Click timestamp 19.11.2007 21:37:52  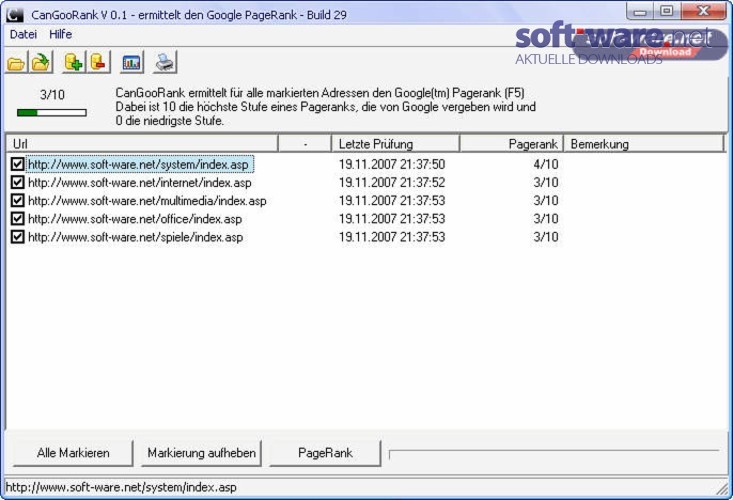(392, 182)
